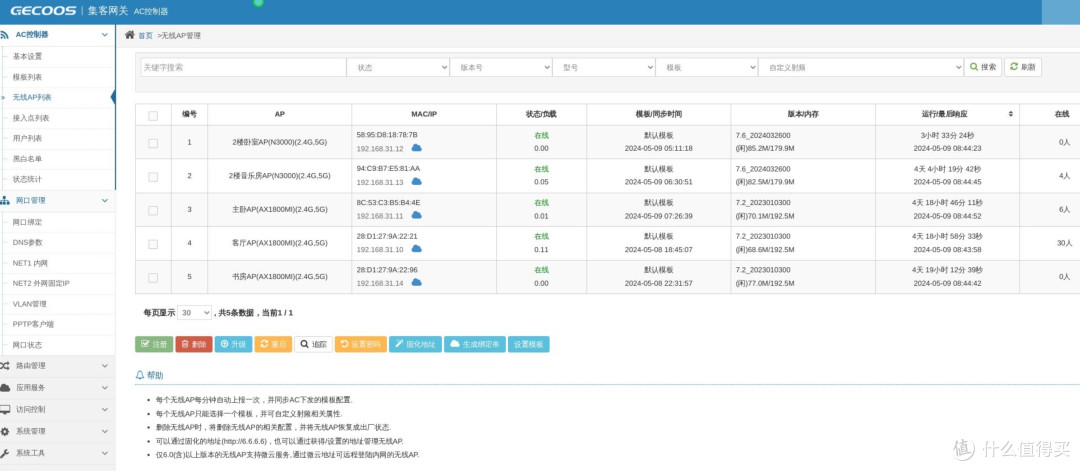This screenshot has height=471, width=1080.
Task: Click the green 注册 button
Action: (x=154, y=344)
